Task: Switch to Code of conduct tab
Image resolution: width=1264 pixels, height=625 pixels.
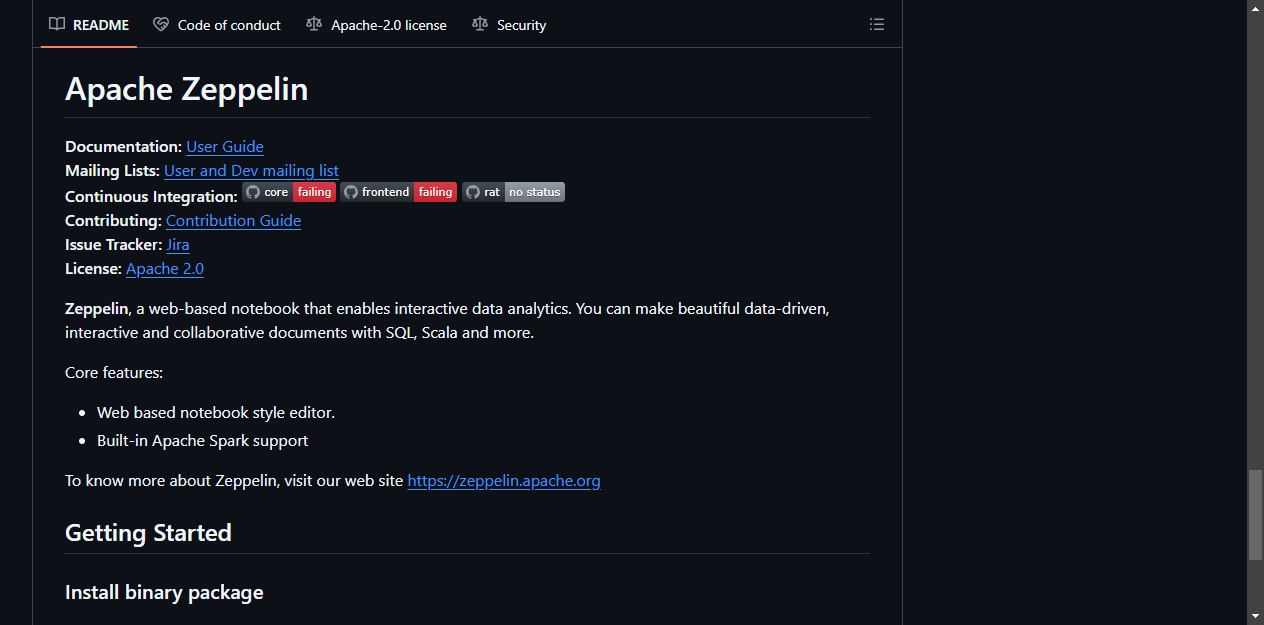Action: coord(216,24)
